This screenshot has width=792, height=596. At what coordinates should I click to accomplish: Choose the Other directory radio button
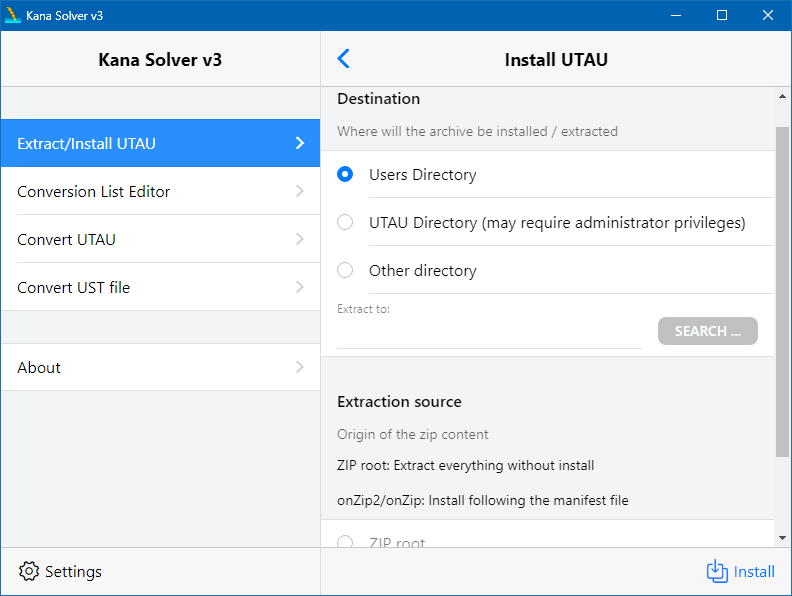(x=345, y=270)
